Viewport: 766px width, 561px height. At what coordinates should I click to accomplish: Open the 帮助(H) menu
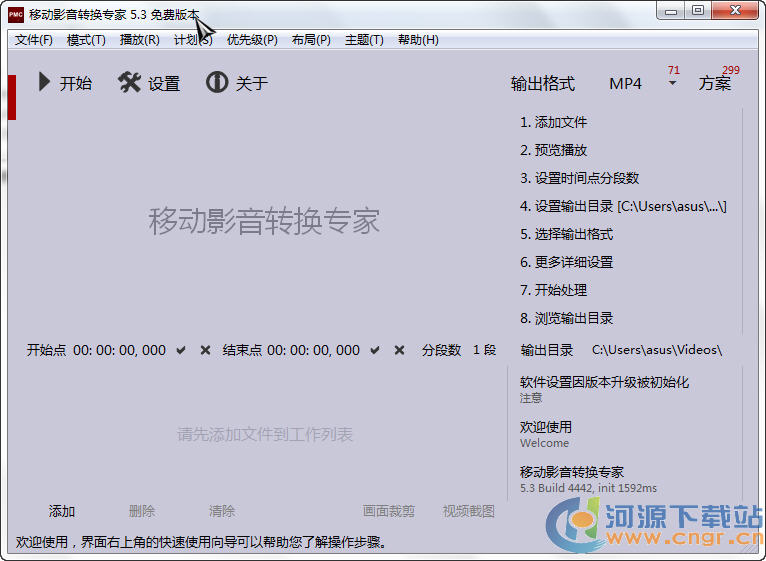click(418, 40)
